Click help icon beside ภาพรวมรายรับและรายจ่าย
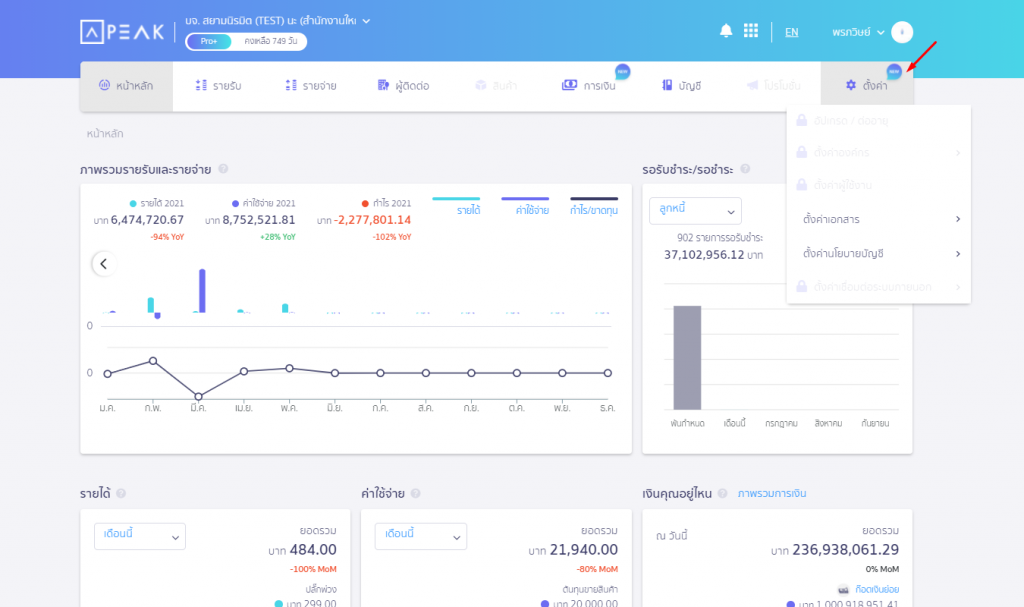Viewport: 1024px width, 607px height. (223, 169)
